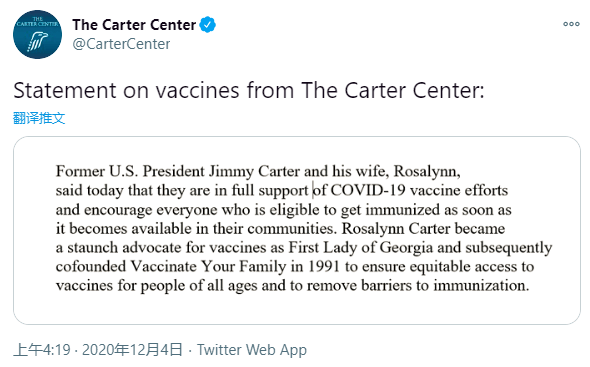Click the blank bottom area of the image card
590x367 pixels.
[x=297, y=309]
